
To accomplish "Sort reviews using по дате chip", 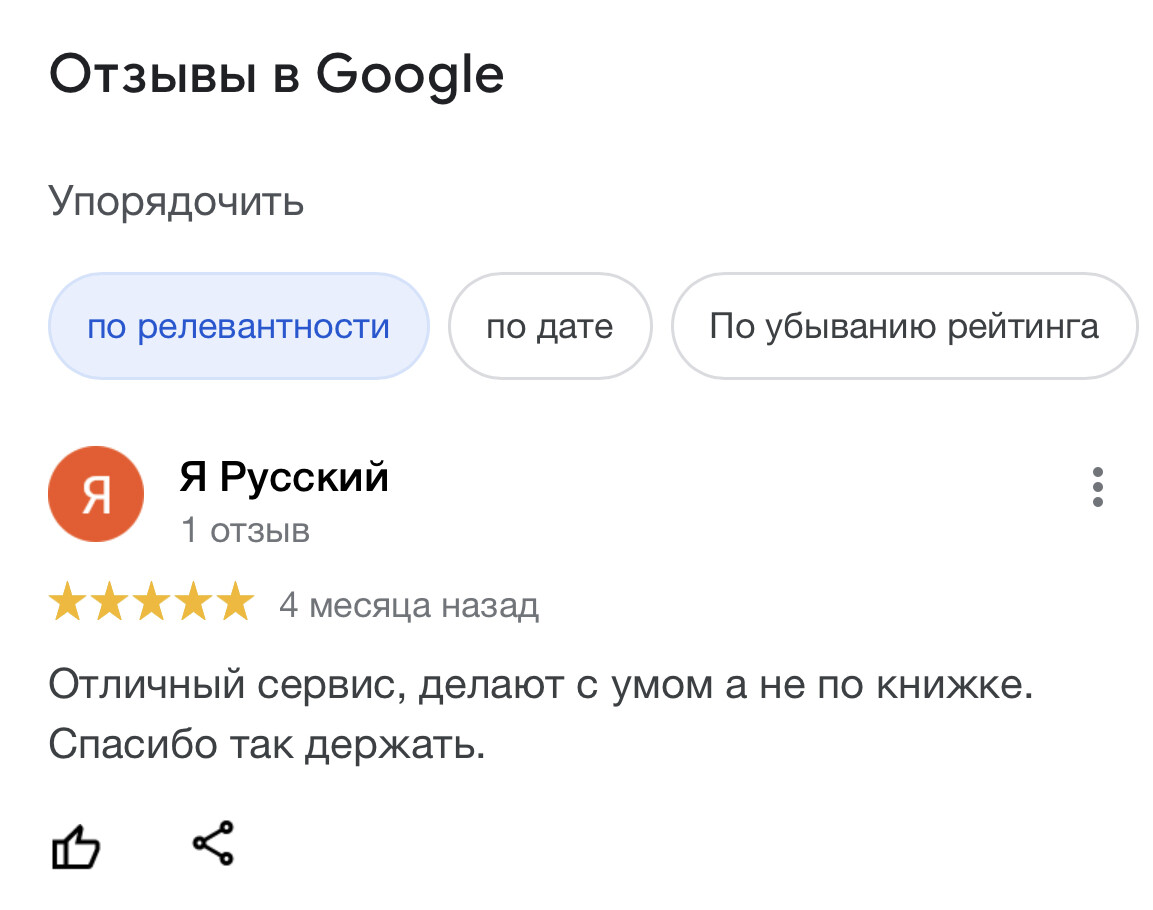I will coord(550,326).
